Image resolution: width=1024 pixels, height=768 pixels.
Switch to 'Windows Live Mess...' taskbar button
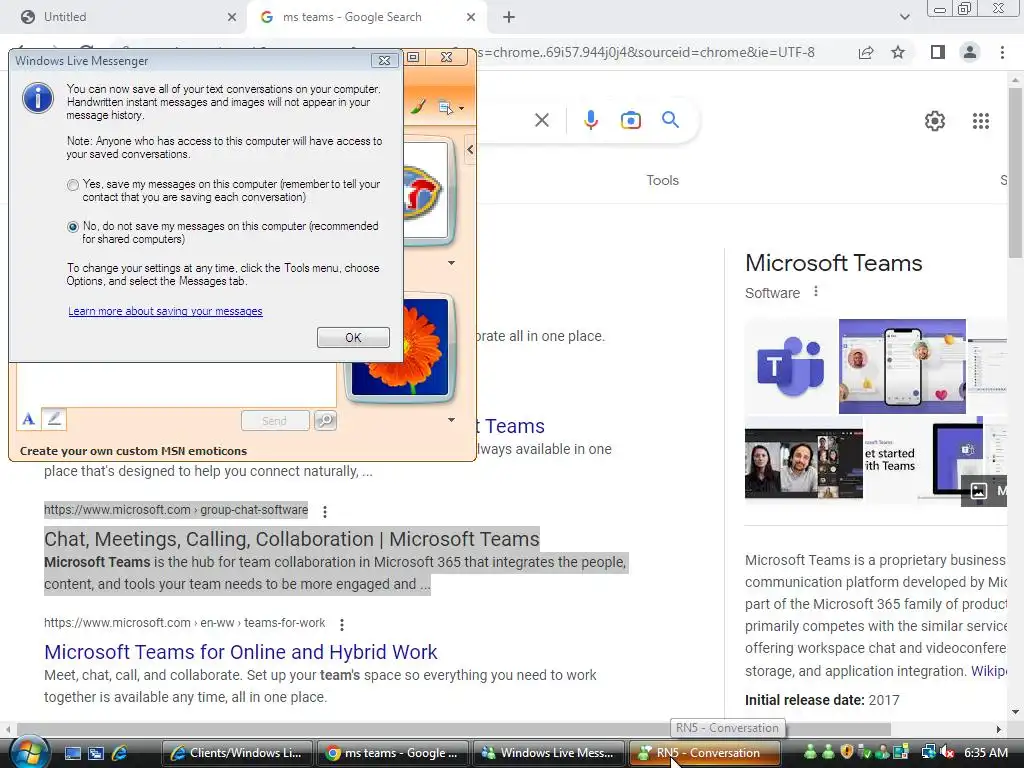[x=548, y=753]
